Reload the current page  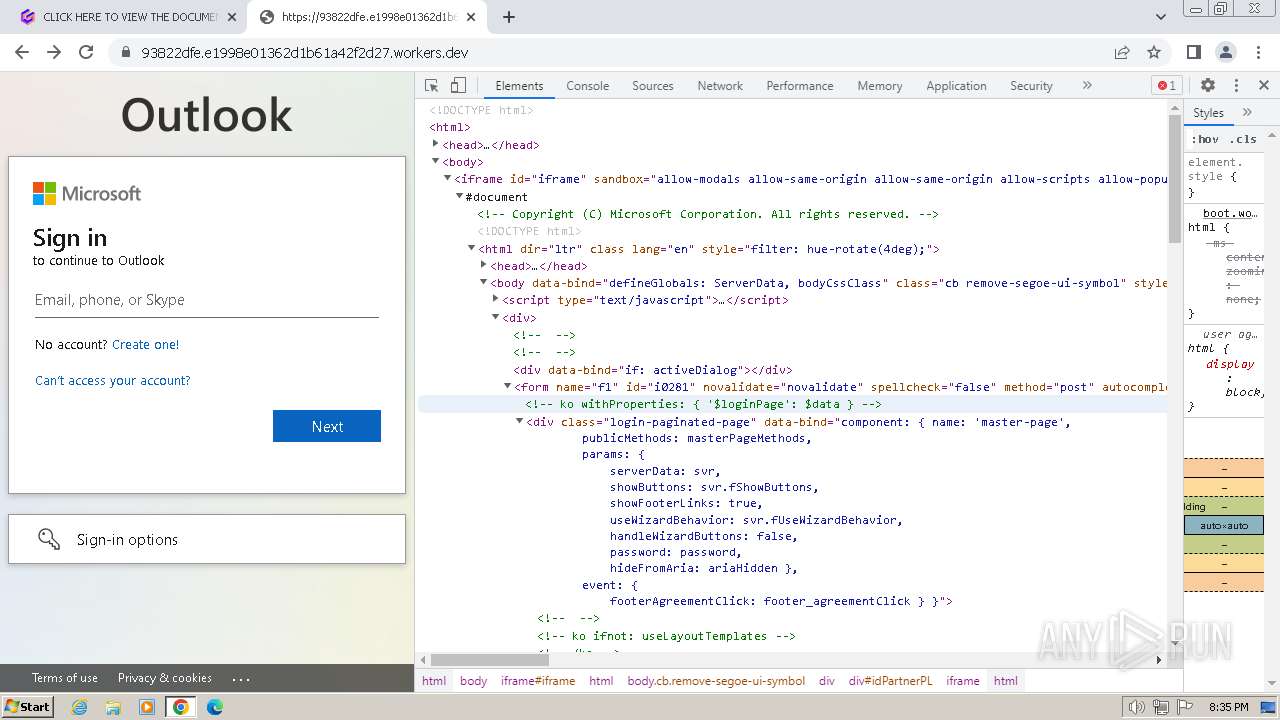[x=86, y=52]
